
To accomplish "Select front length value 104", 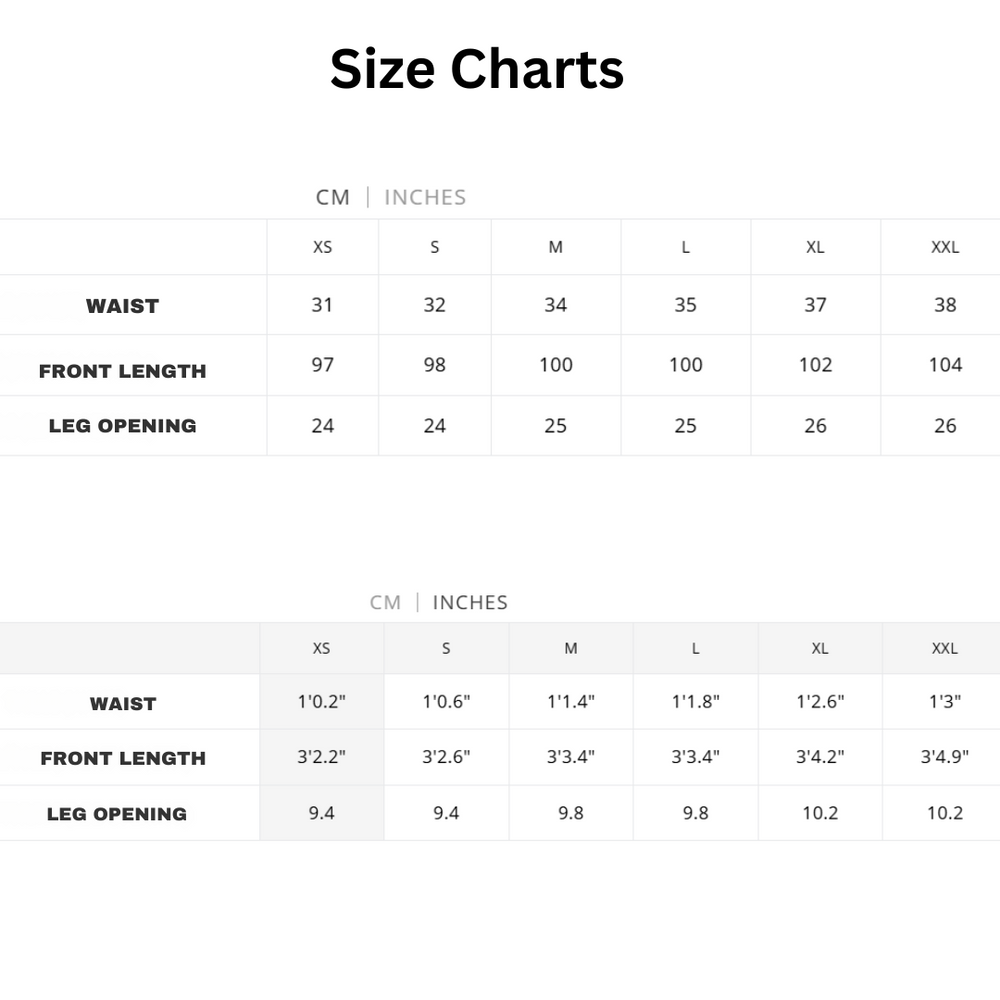I will (945, 365).
